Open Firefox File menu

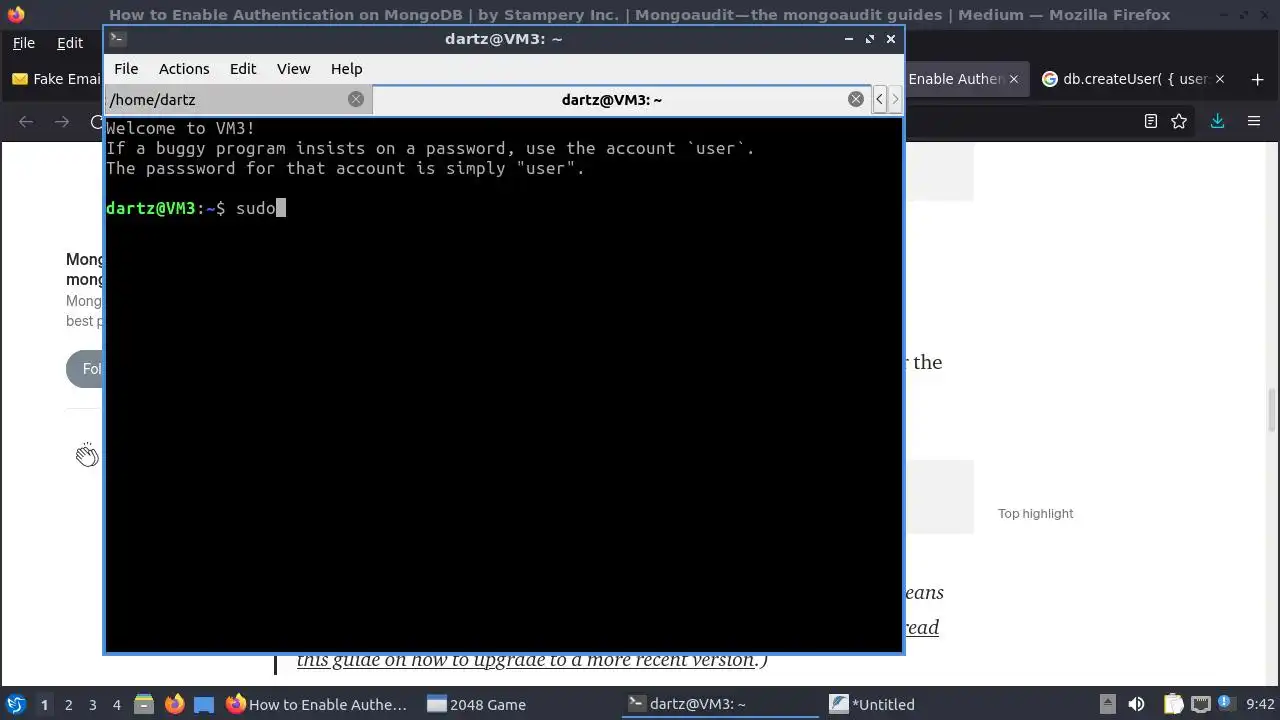(x=23, y=43)
